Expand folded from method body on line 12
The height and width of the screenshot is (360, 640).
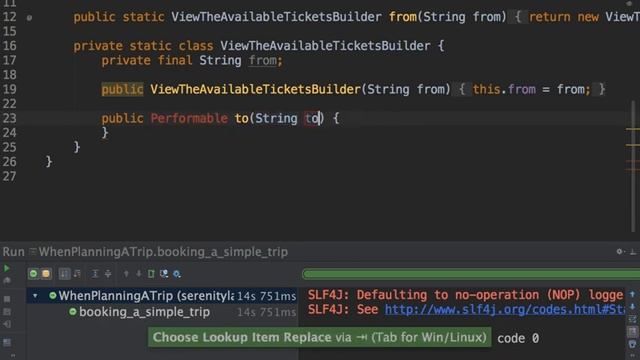pos(518,17)
